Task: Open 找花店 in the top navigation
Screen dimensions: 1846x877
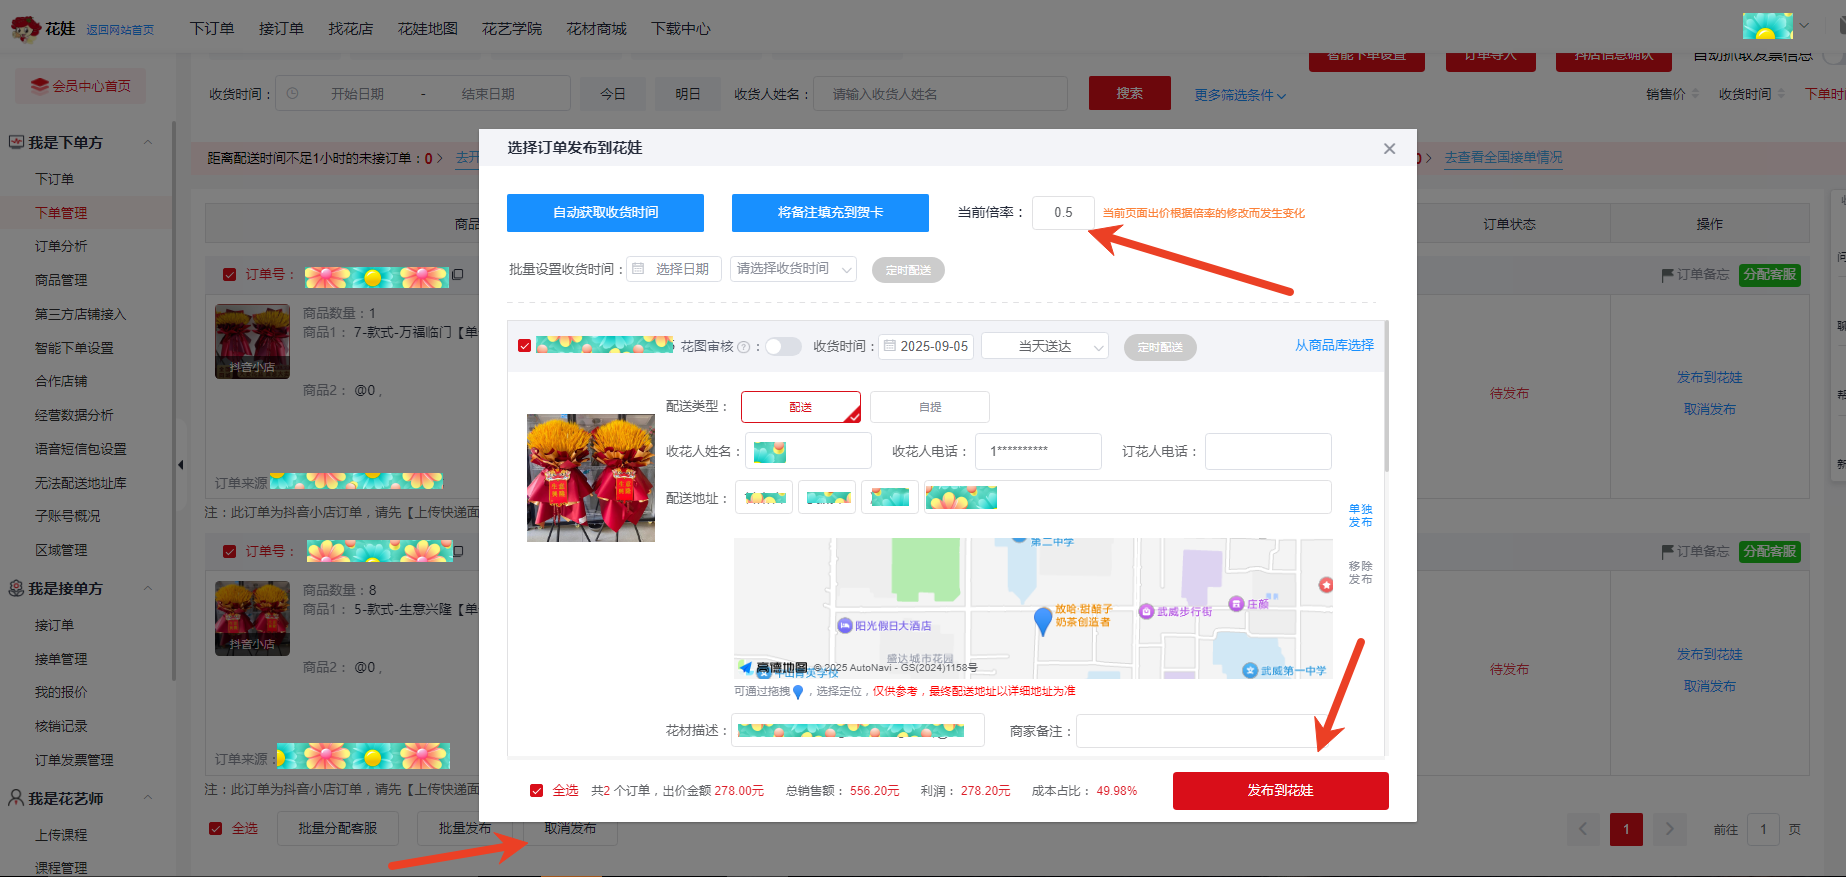Action: tap(350, 29)
